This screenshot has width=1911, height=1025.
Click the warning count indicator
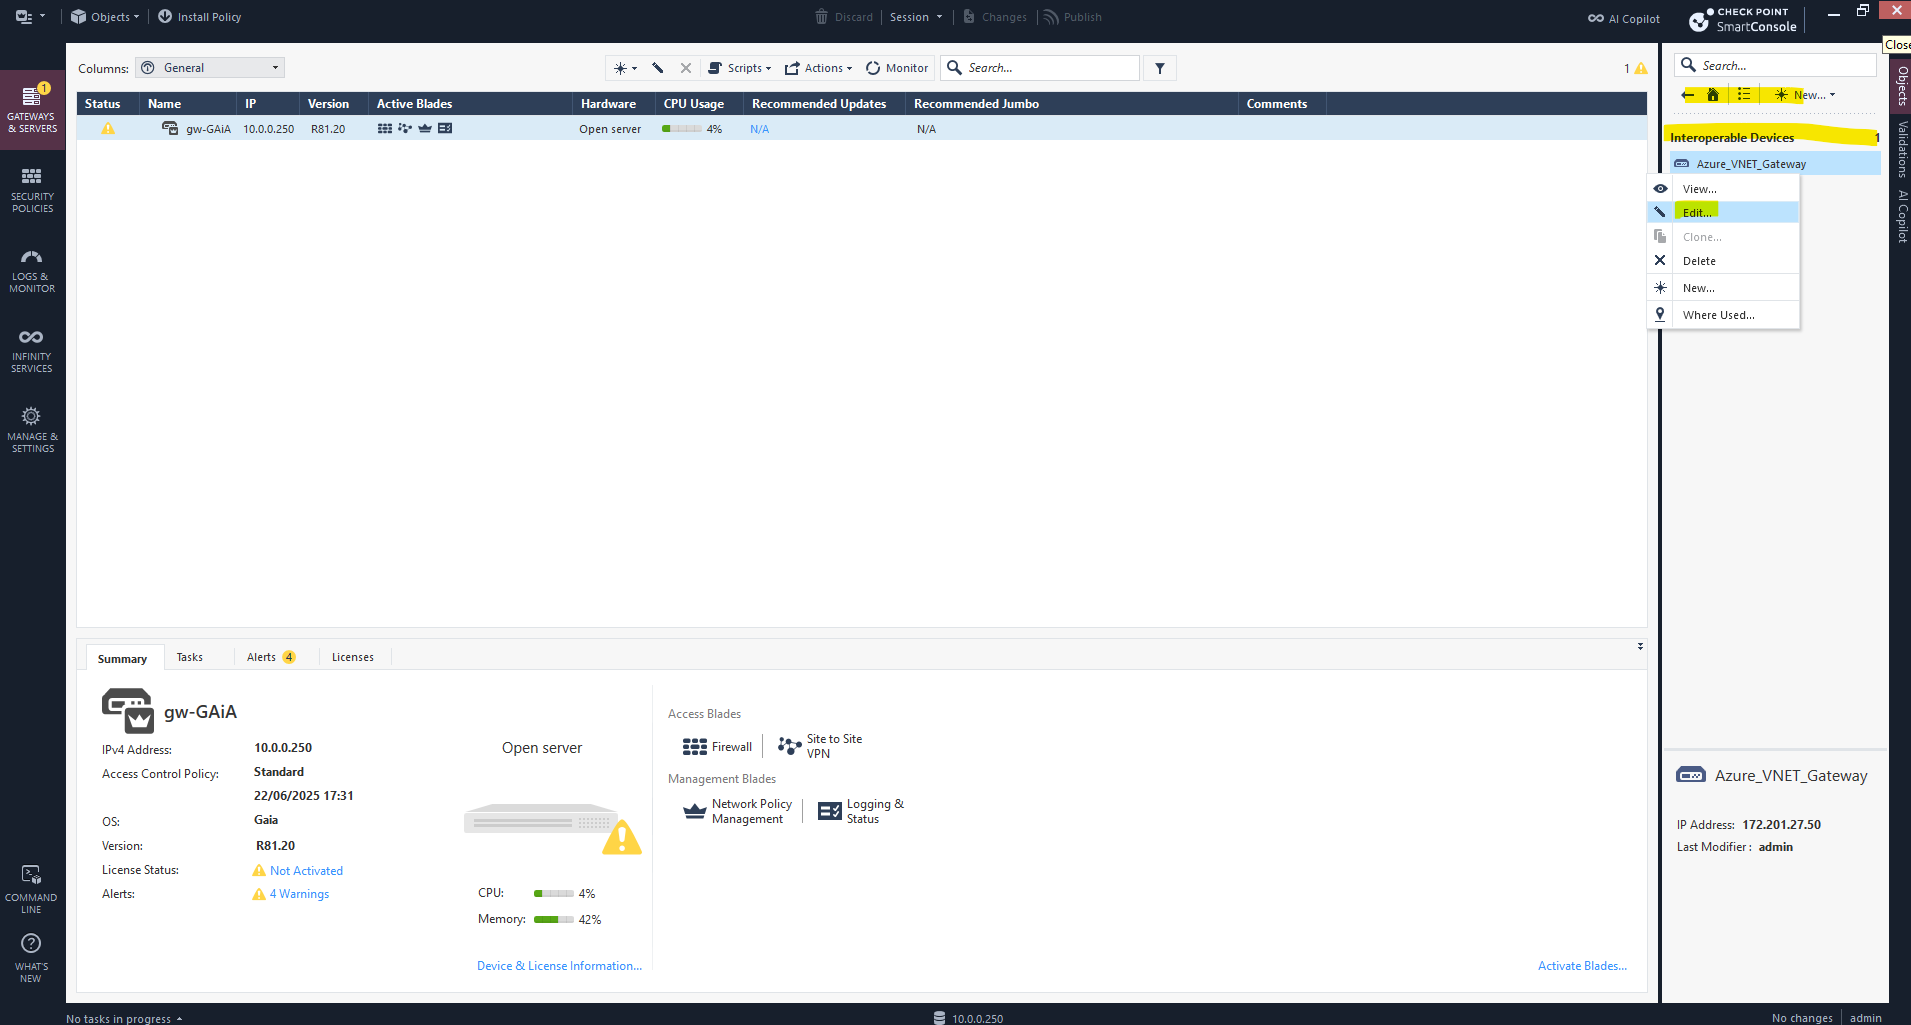1635,68
